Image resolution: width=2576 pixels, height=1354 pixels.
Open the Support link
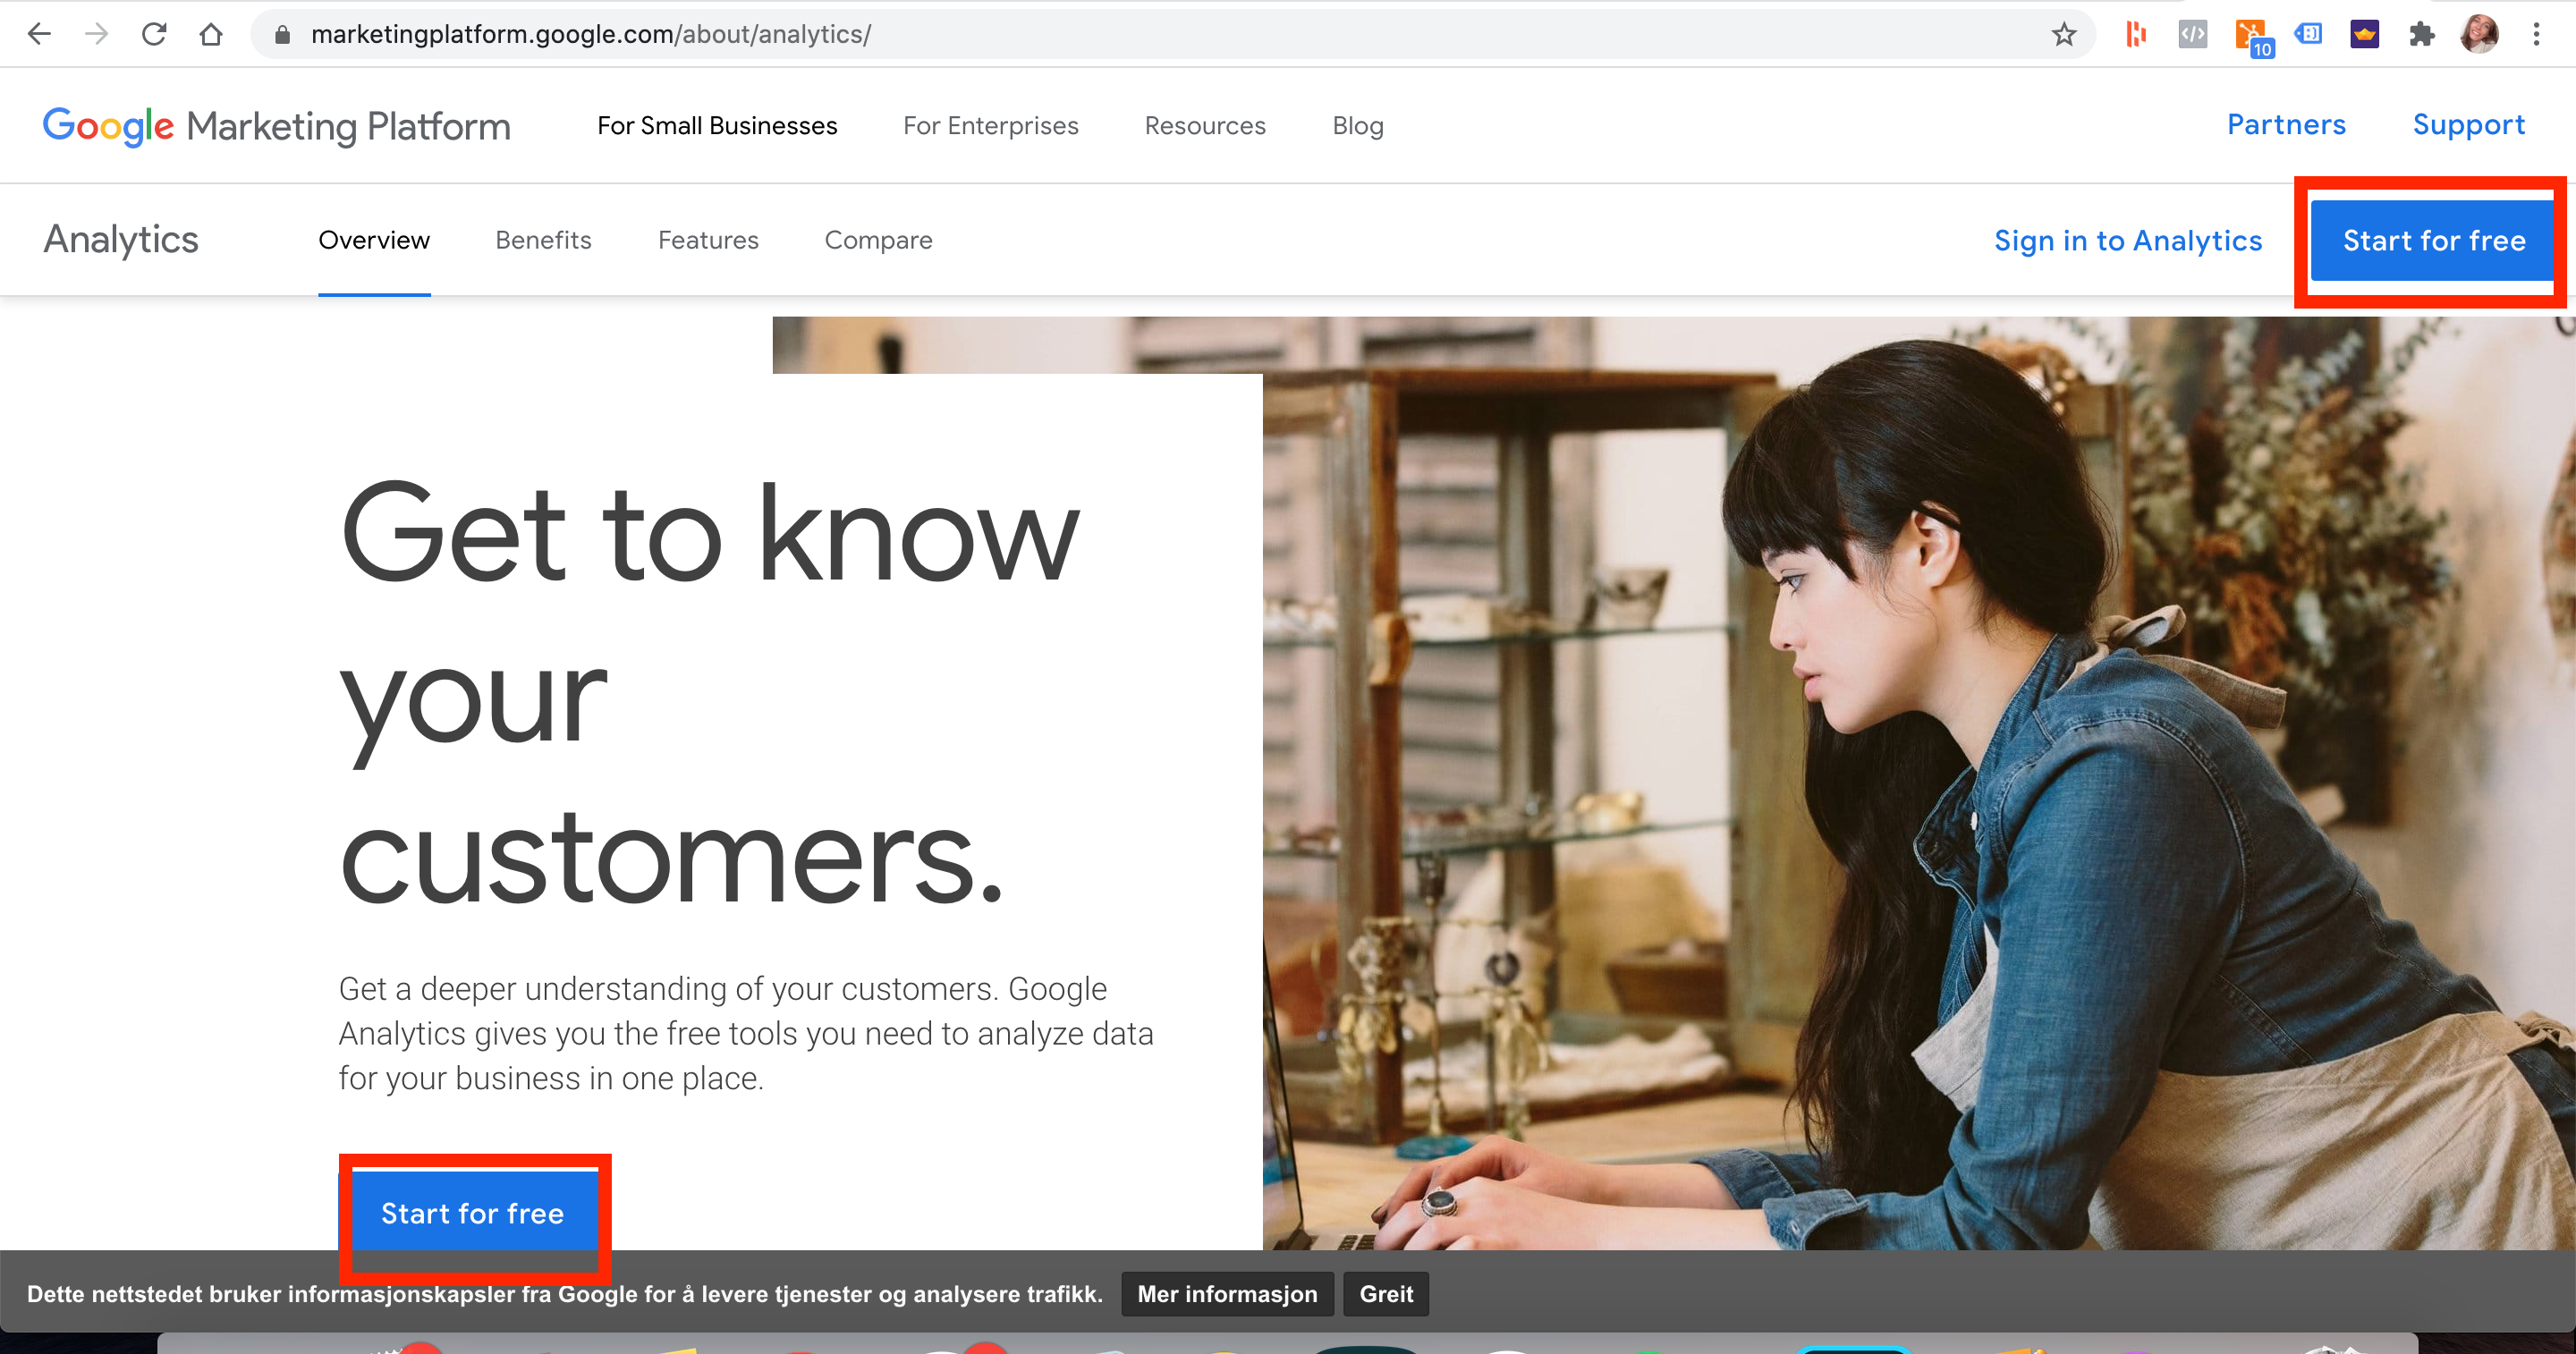tap(2469, 125)
